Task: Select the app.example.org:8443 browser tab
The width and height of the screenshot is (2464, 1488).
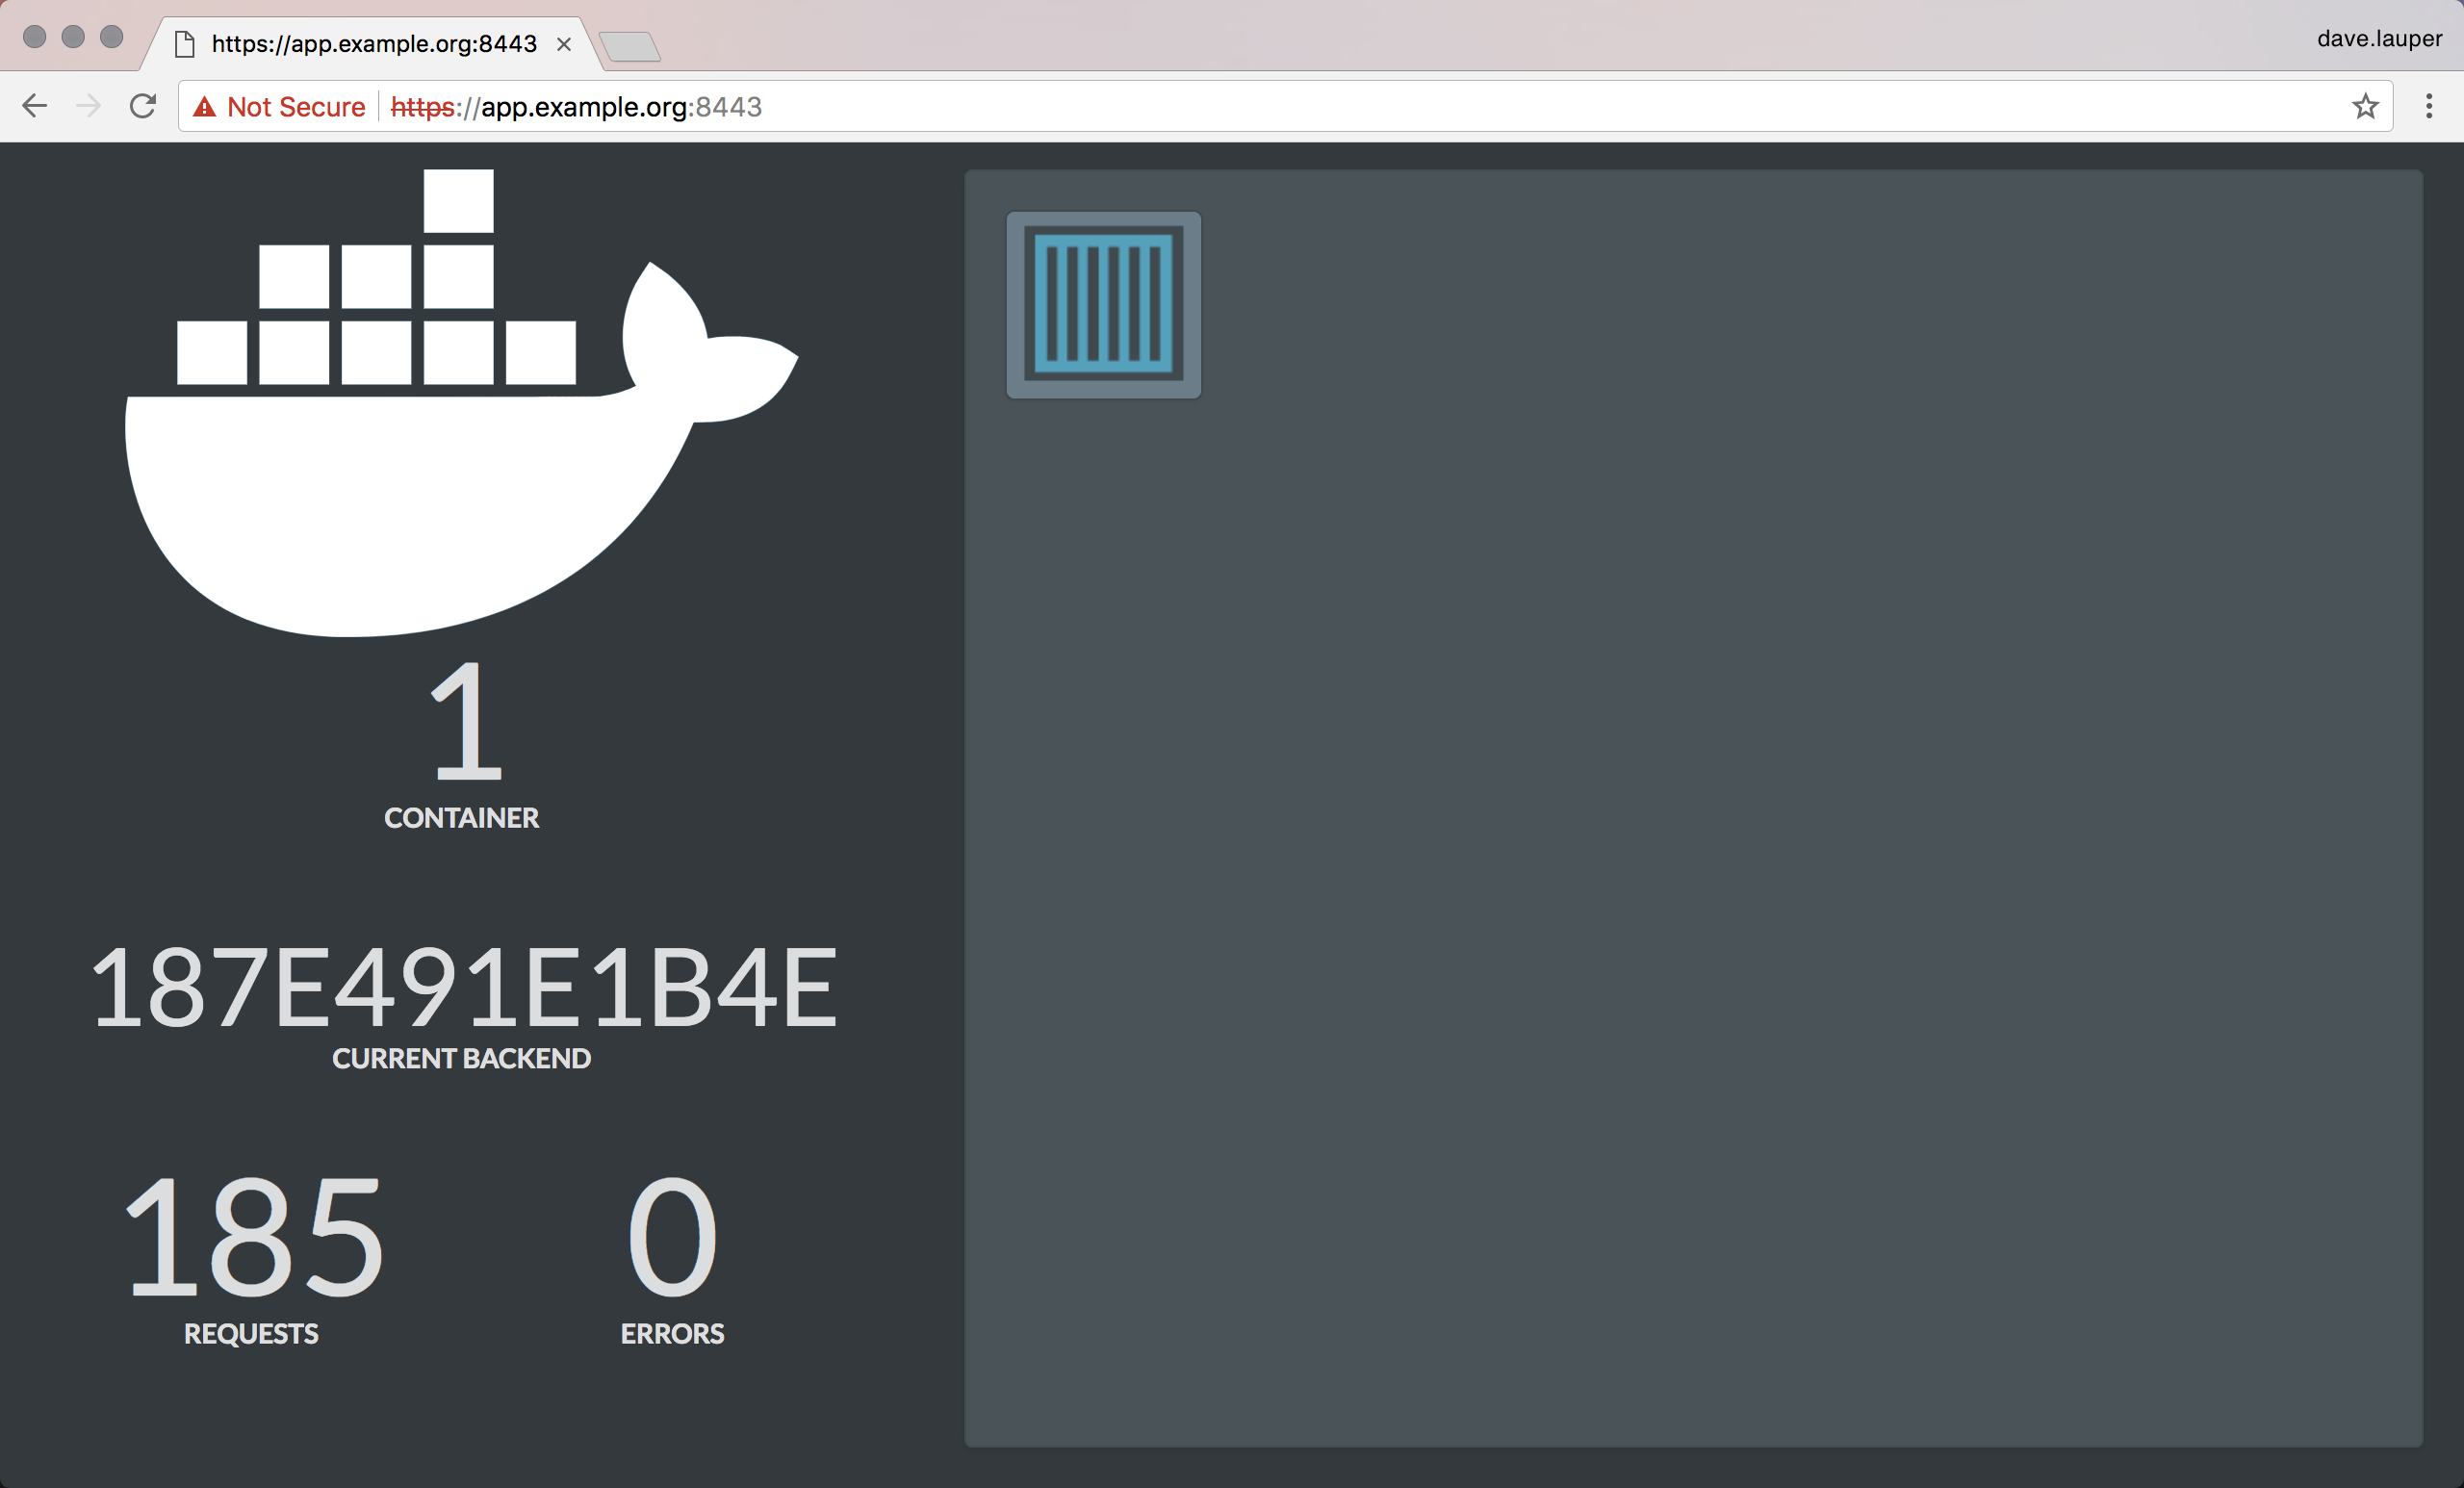Action: (x=370, y=43)
